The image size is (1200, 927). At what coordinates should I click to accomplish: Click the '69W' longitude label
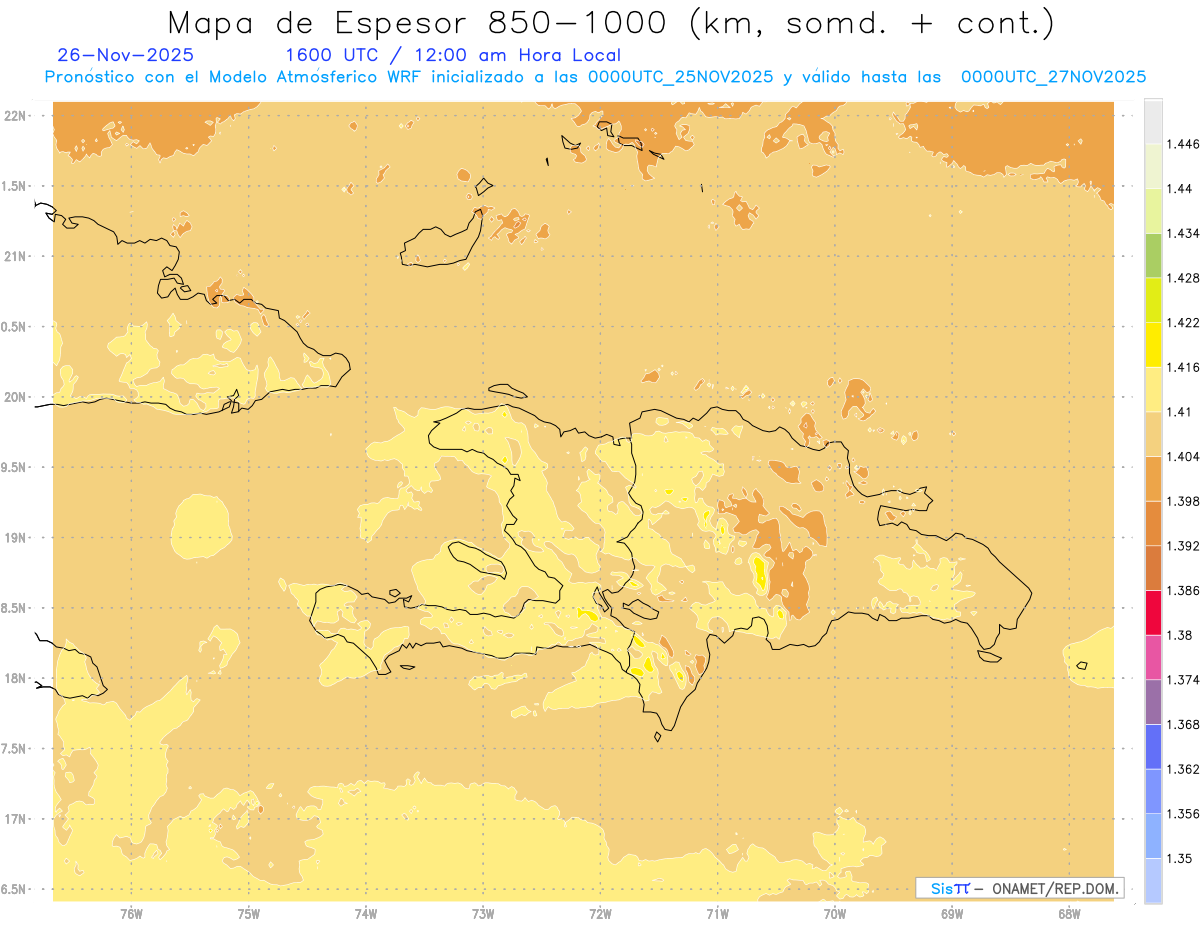(x=951, y=914)
